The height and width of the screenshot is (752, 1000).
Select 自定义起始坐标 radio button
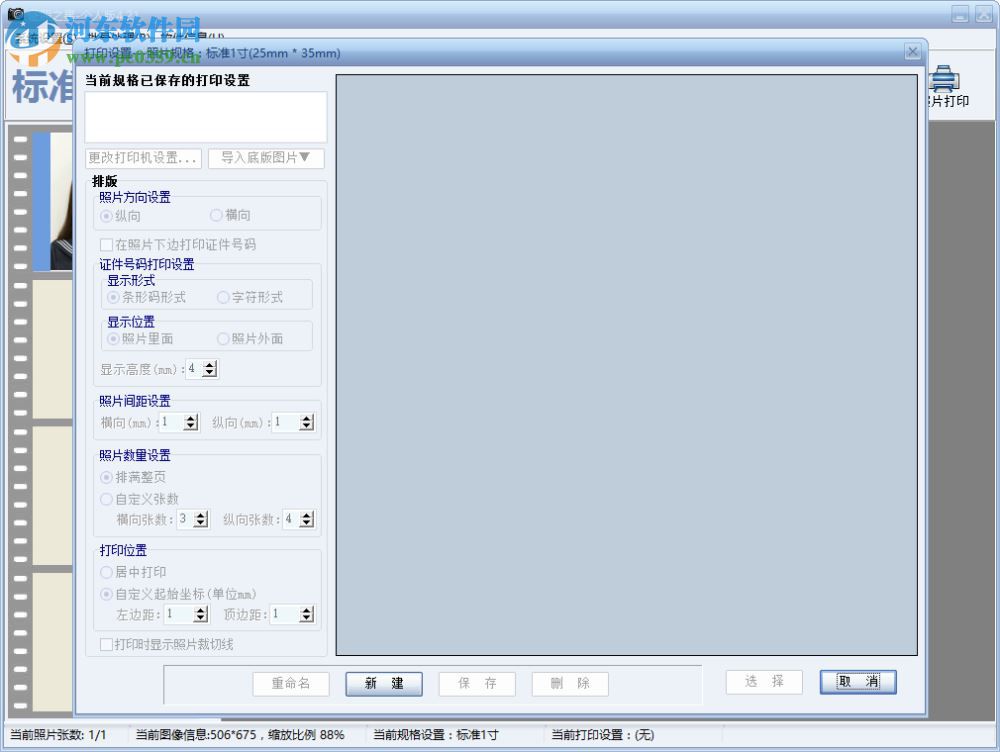pyautogui.click(x=107, y=594)
